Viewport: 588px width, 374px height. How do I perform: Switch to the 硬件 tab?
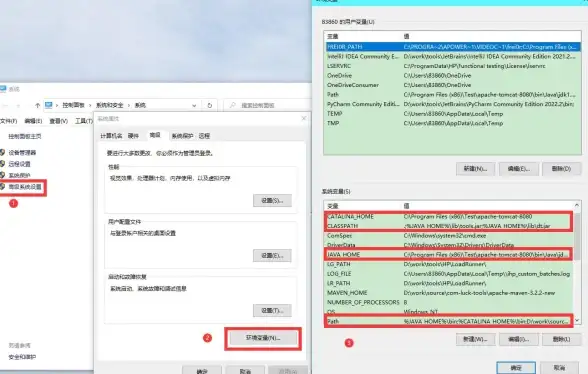pyautogui.click(x=133, y=136)
